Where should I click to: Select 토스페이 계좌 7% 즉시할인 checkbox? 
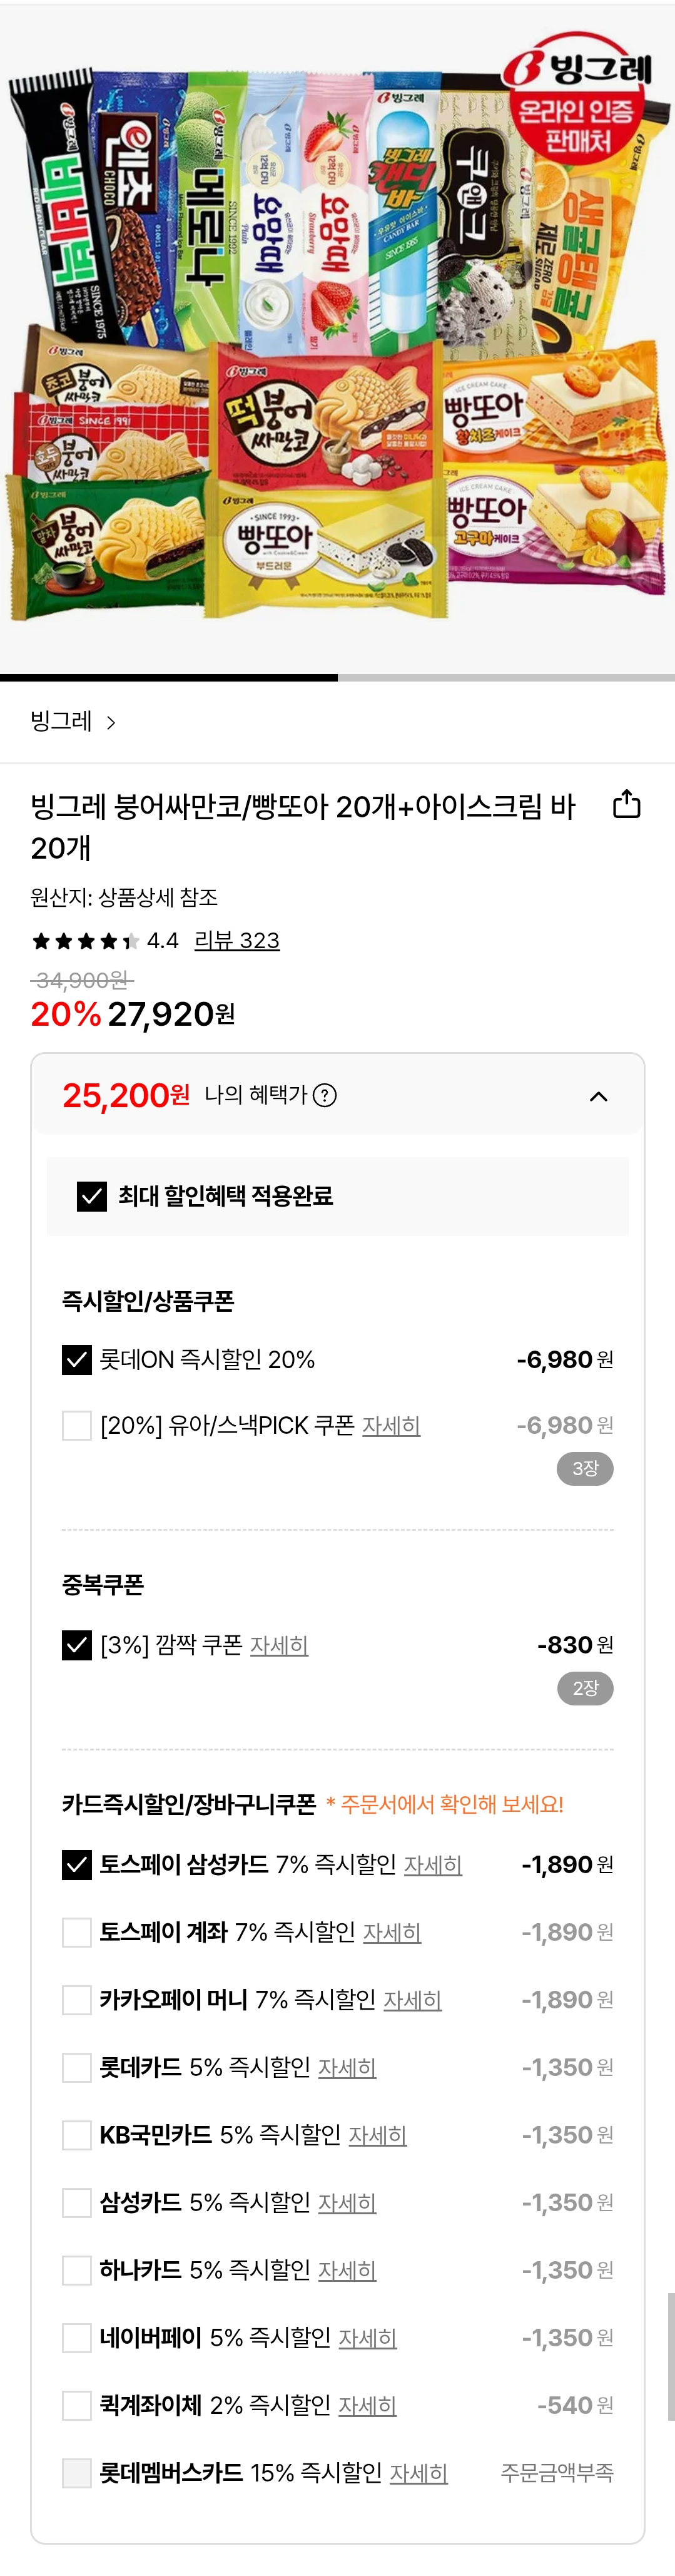[x=77, y=1932]
